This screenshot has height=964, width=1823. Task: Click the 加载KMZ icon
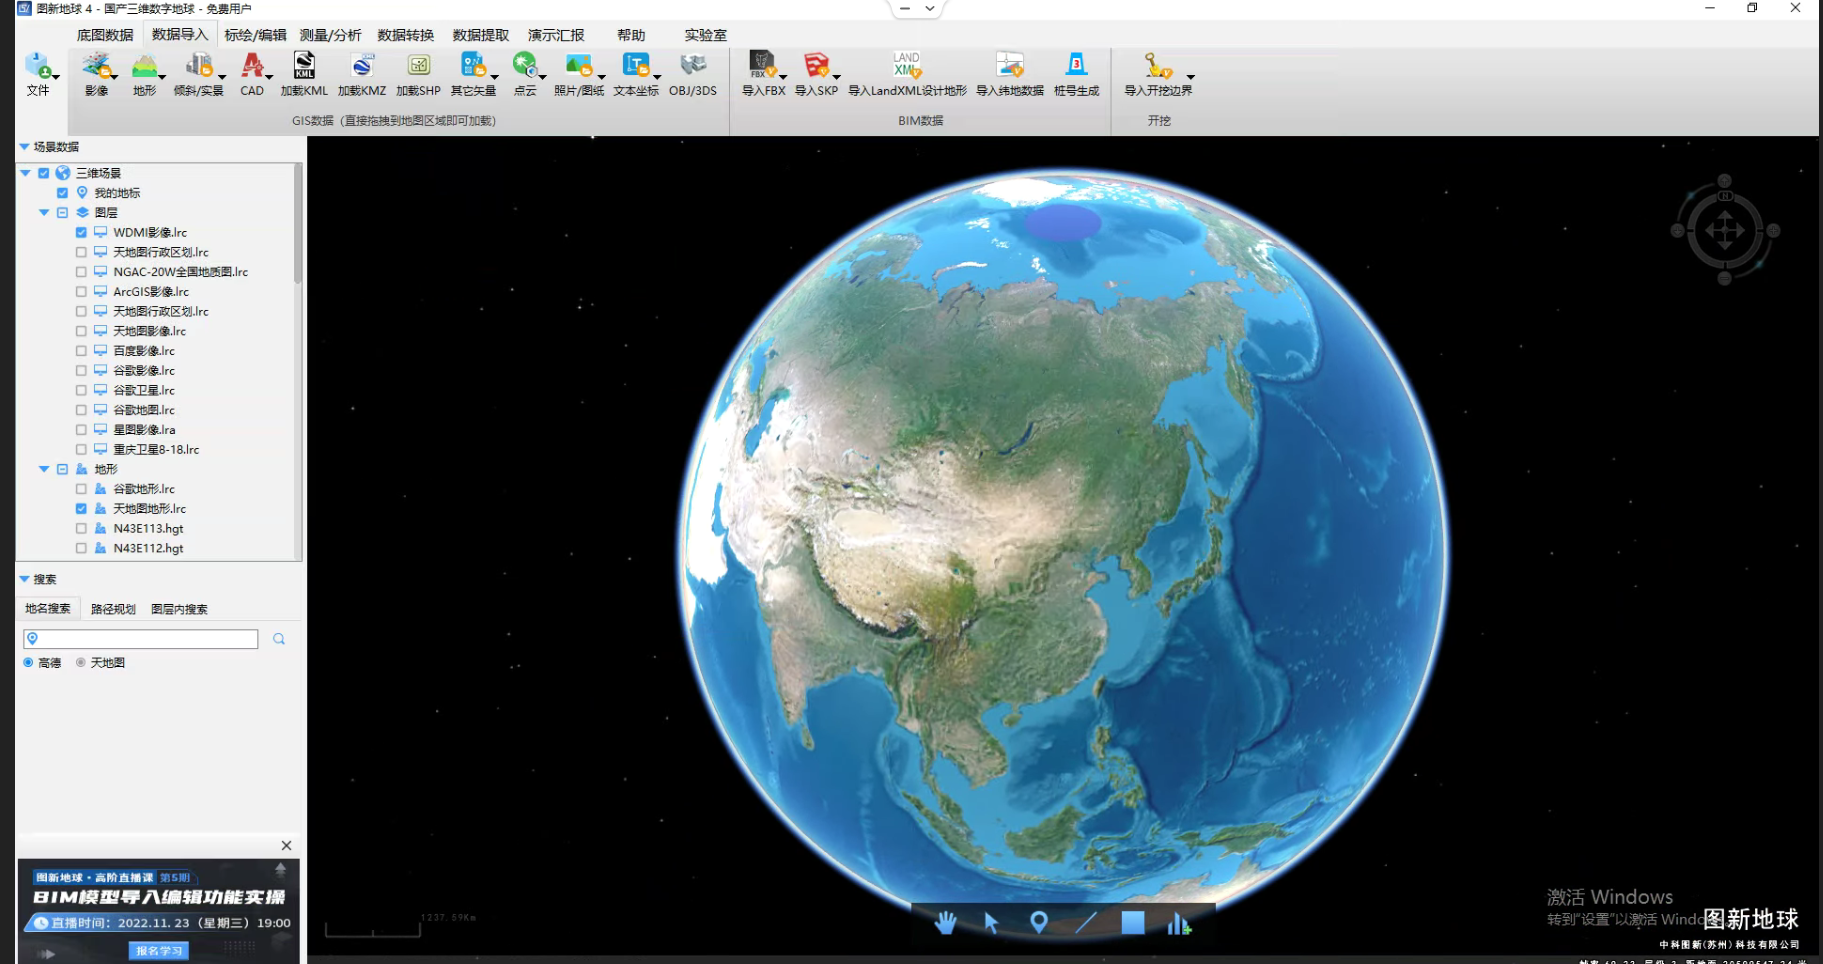click(x=362, y=66)
